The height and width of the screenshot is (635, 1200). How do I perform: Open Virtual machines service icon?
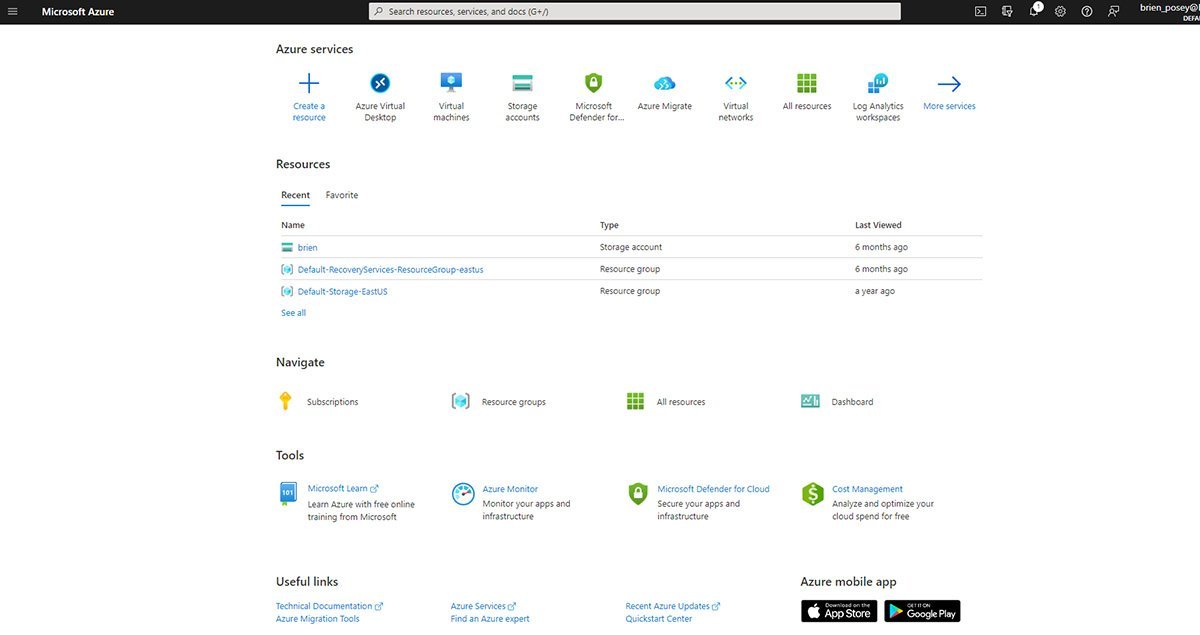[451, 84]
